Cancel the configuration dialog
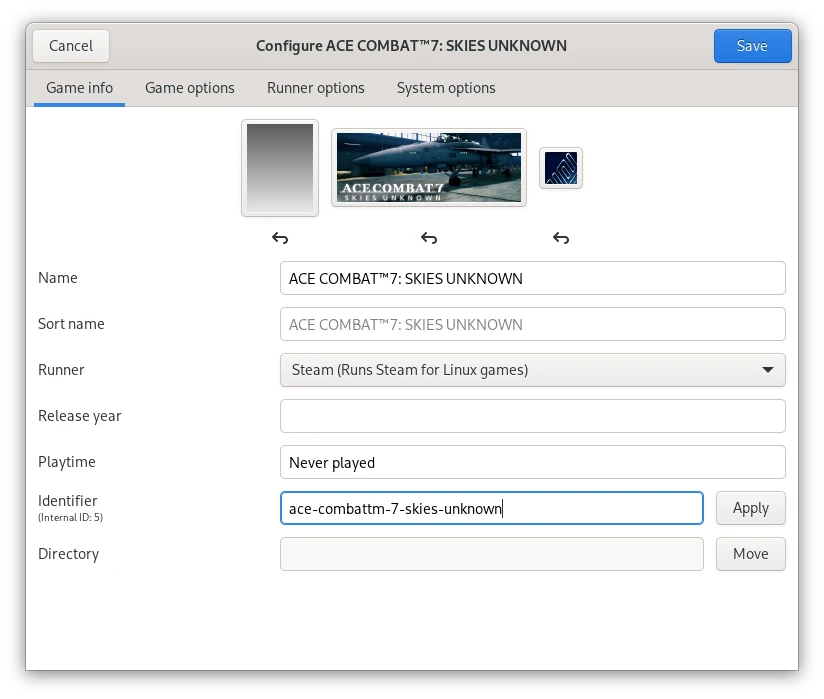824x699 pixels. (x=71, y=46)
